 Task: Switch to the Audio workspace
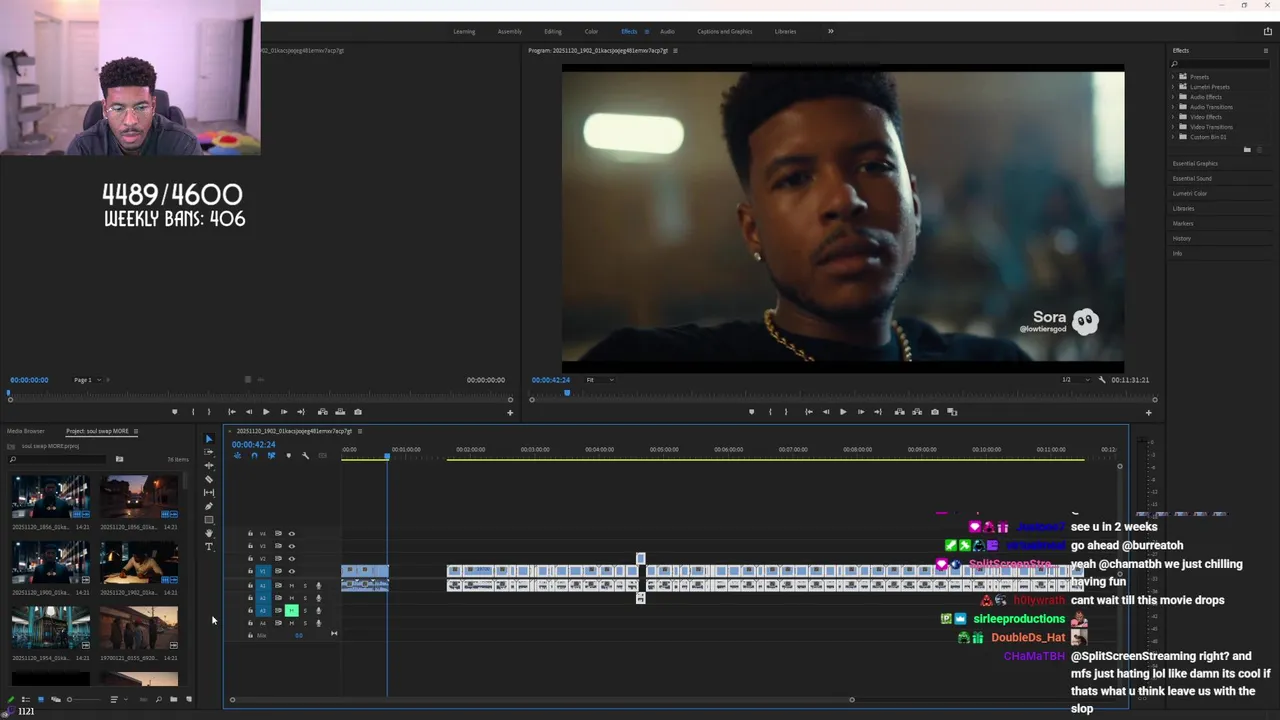click(x=667, y=31)
